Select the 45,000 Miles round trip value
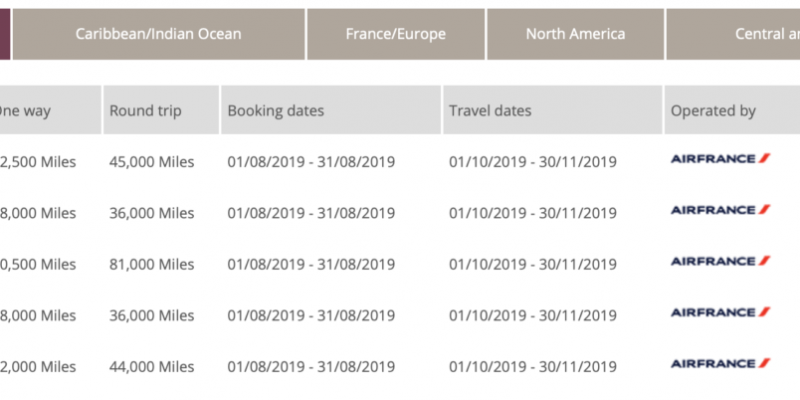 [152, 162]
